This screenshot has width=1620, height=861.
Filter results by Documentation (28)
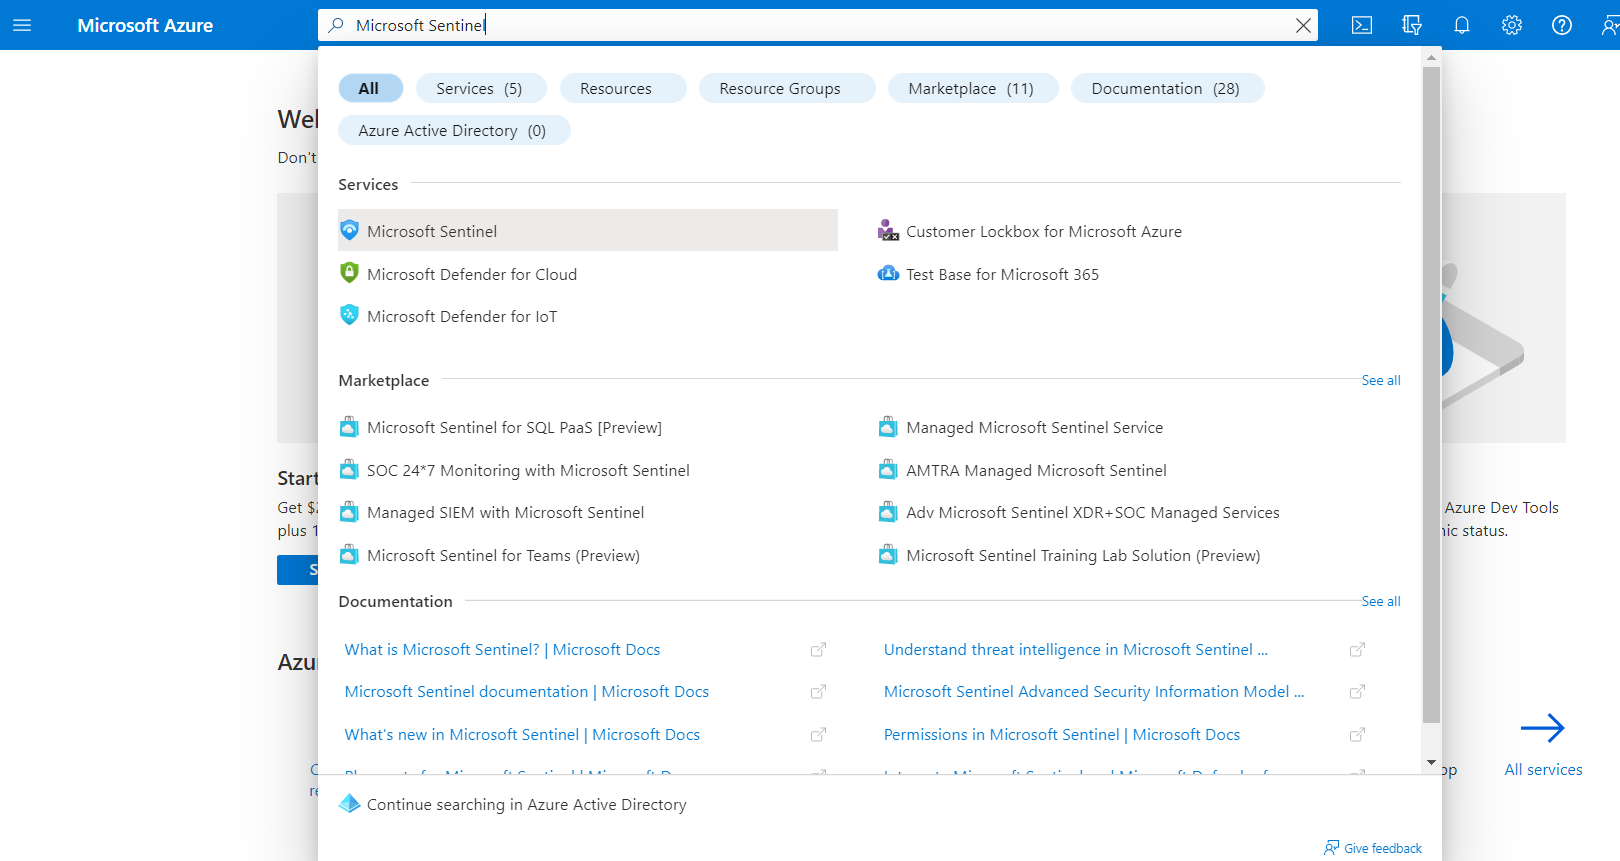coord(1165,88)
